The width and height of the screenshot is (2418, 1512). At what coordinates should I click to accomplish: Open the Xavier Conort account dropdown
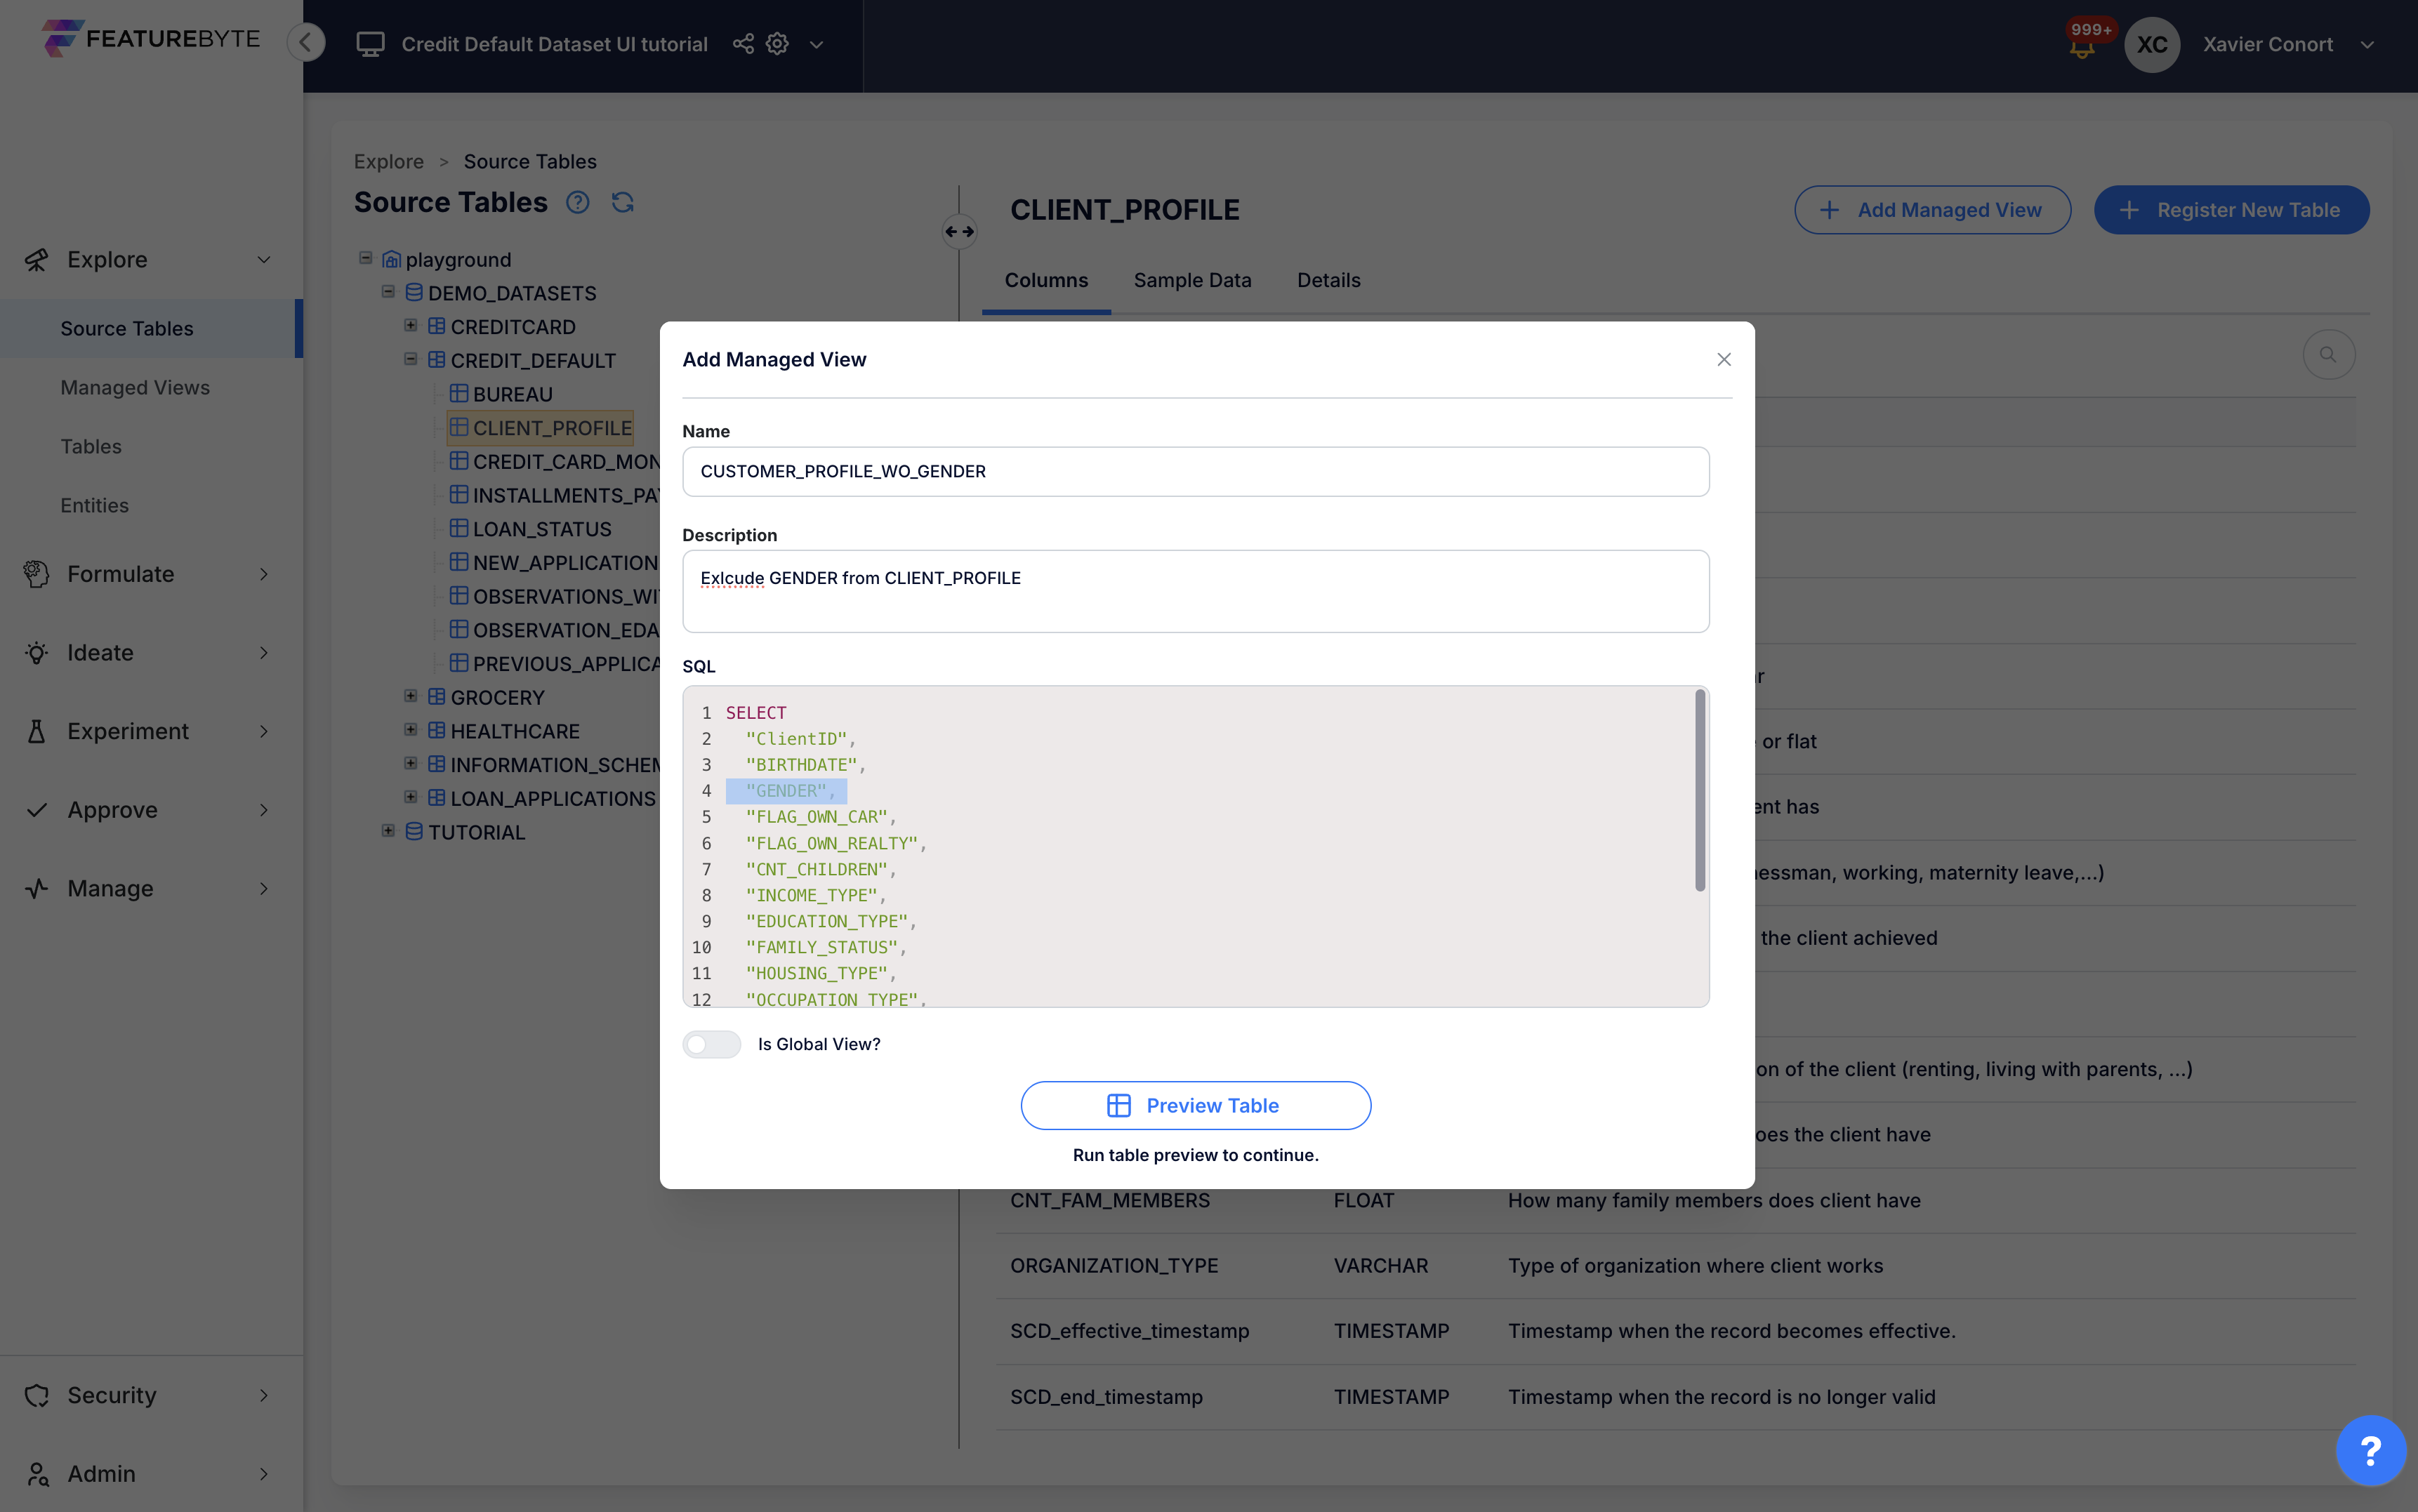[2369, 44]
